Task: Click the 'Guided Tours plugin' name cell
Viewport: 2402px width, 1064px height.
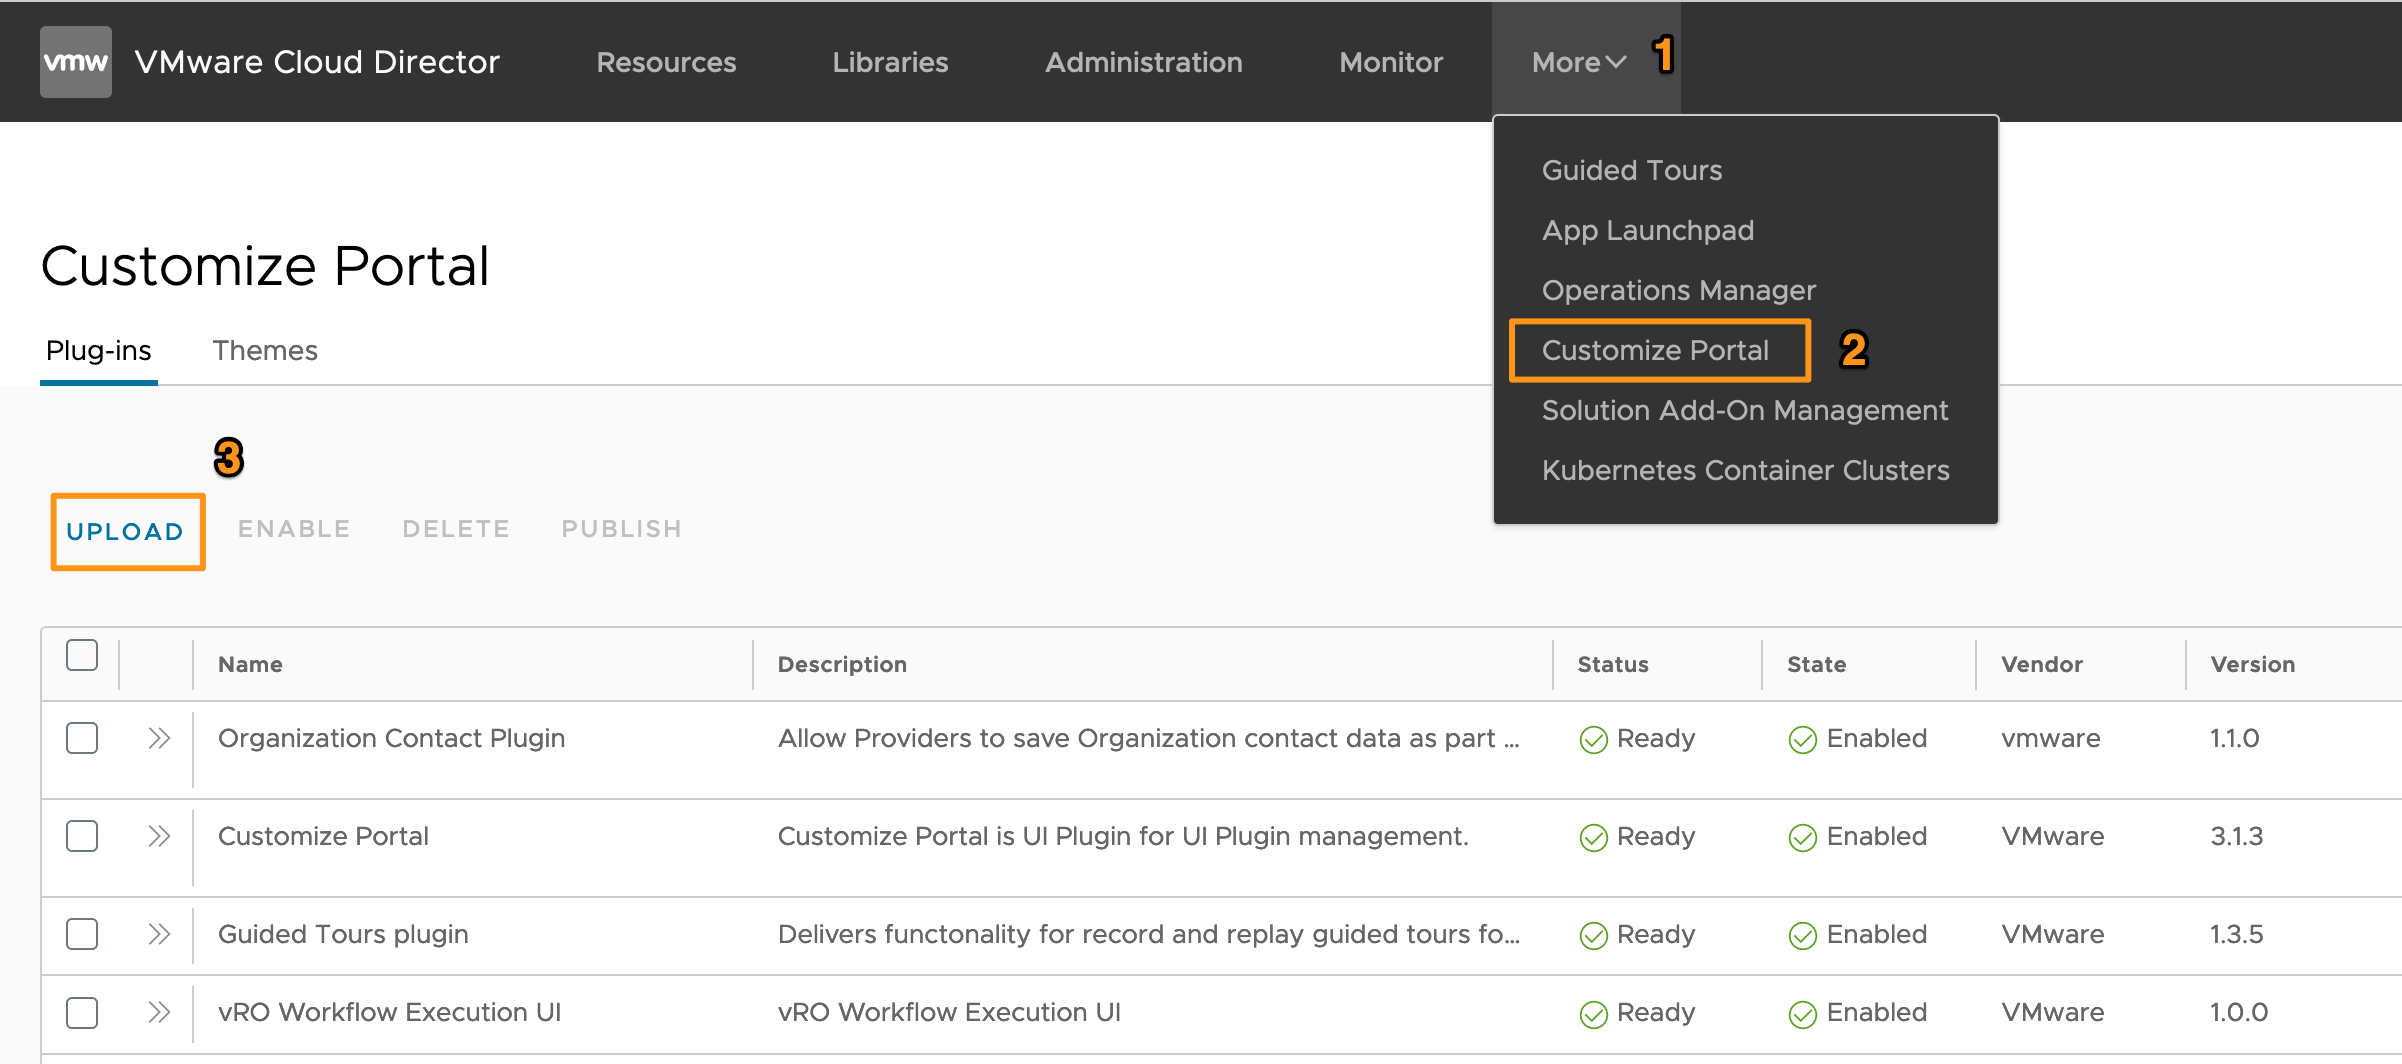Action: (343, 934)
